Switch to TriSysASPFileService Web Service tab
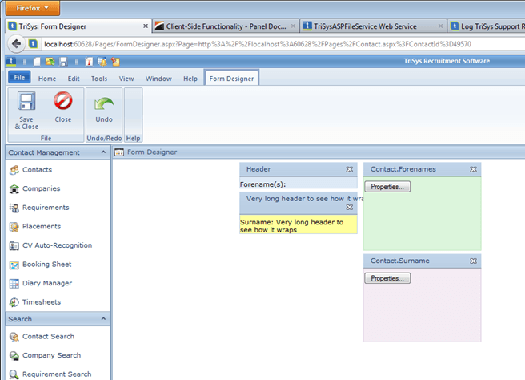525x380 pixels. tap(373, 26)
